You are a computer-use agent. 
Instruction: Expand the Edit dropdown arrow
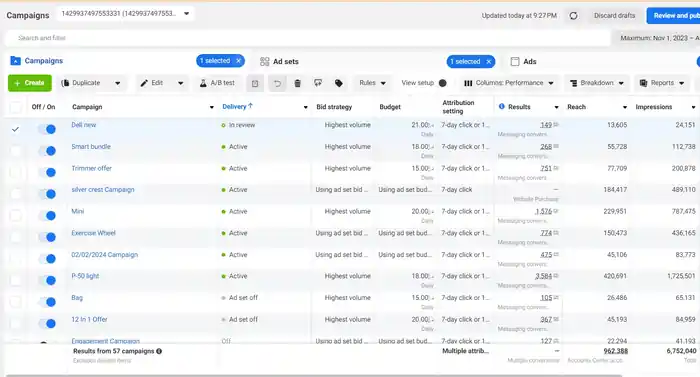click(180, 83)
